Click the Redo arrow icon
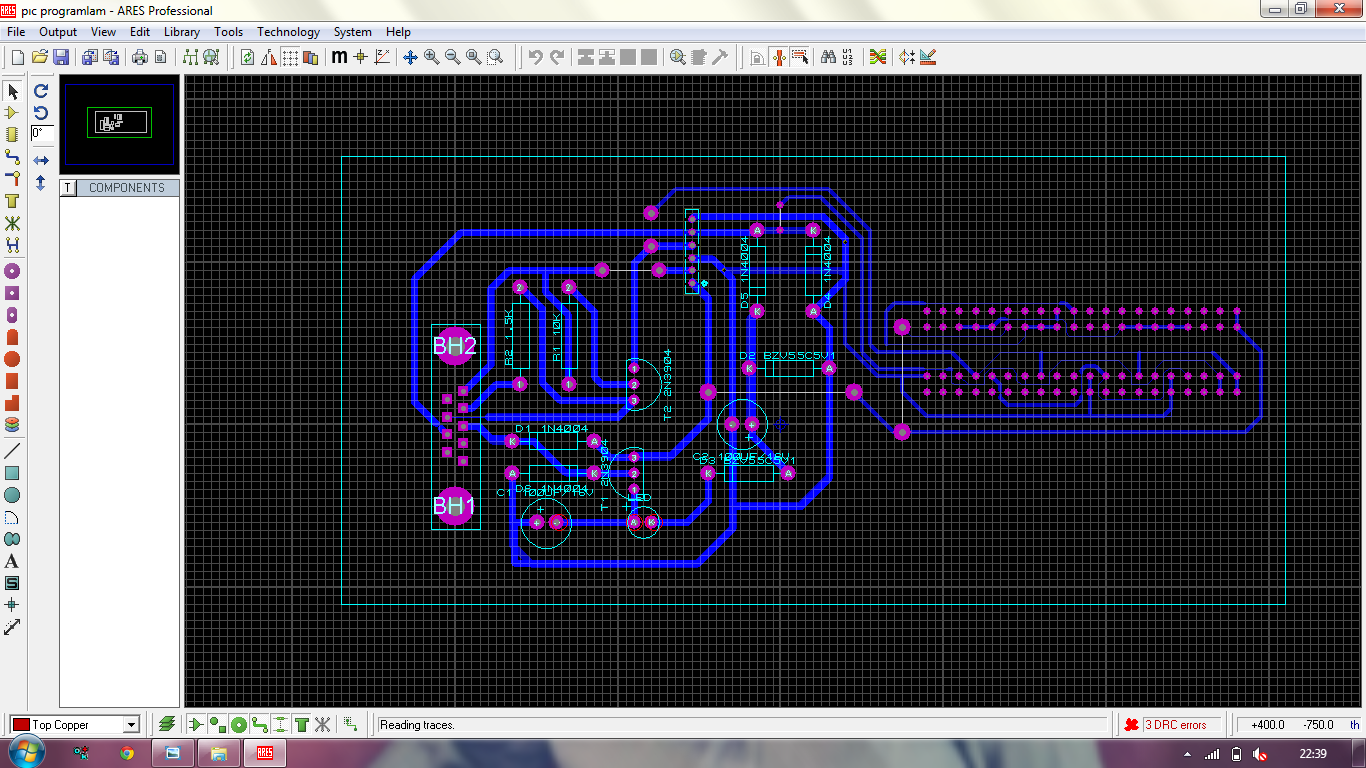 [x=557, y=57]
